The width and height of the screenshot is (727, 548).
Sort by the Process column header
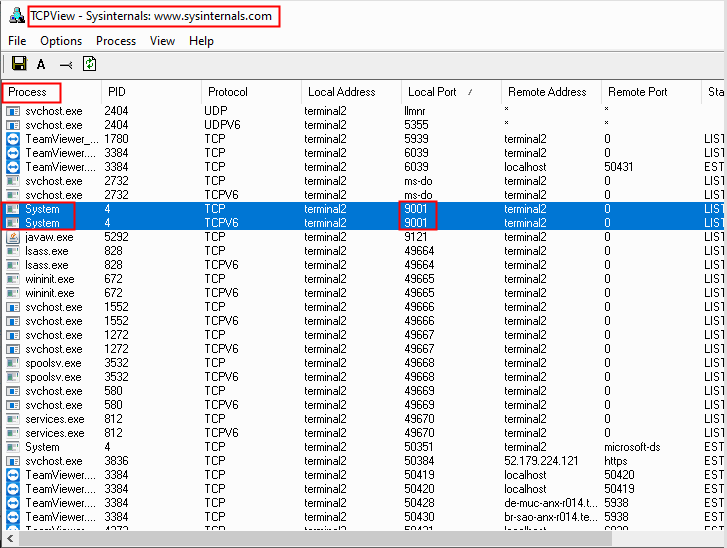pyautogui.click(x=51, y=92)
